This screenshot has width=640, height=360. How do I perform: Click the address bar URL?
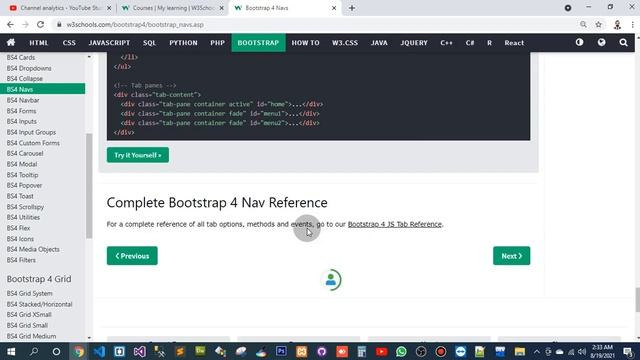point(135,24)
